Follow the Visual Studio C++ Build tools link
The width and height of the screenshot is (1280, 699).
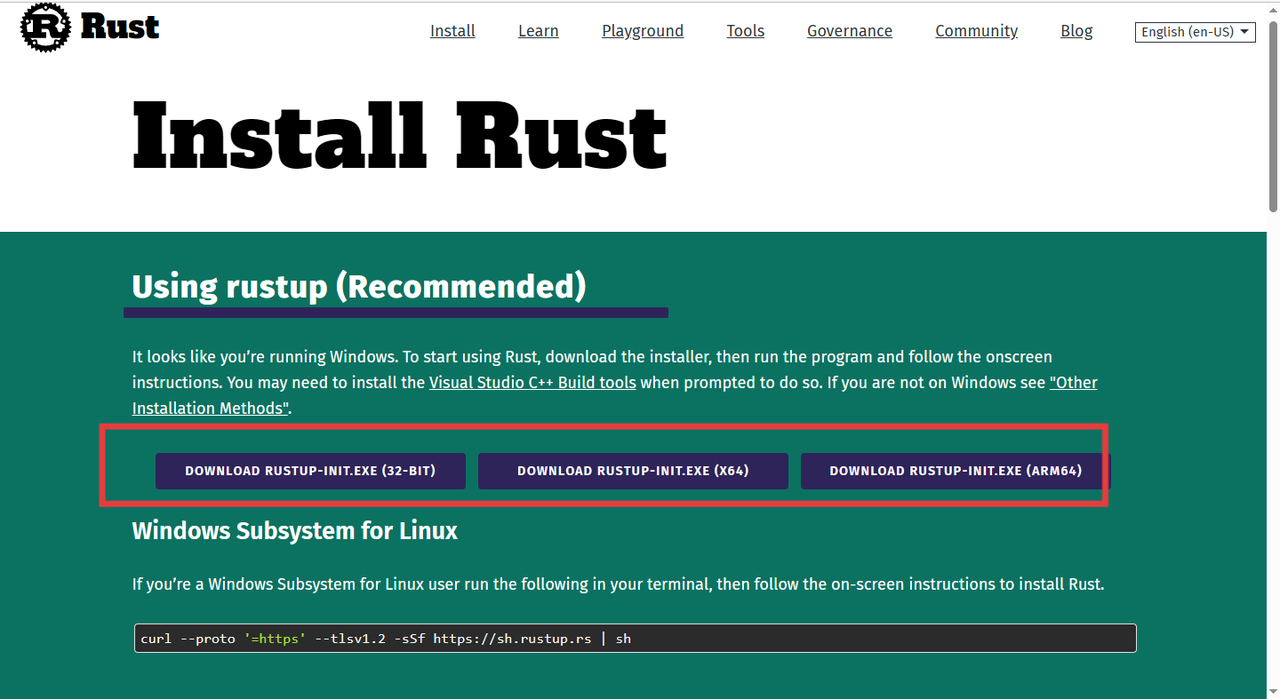coord(533,383)
